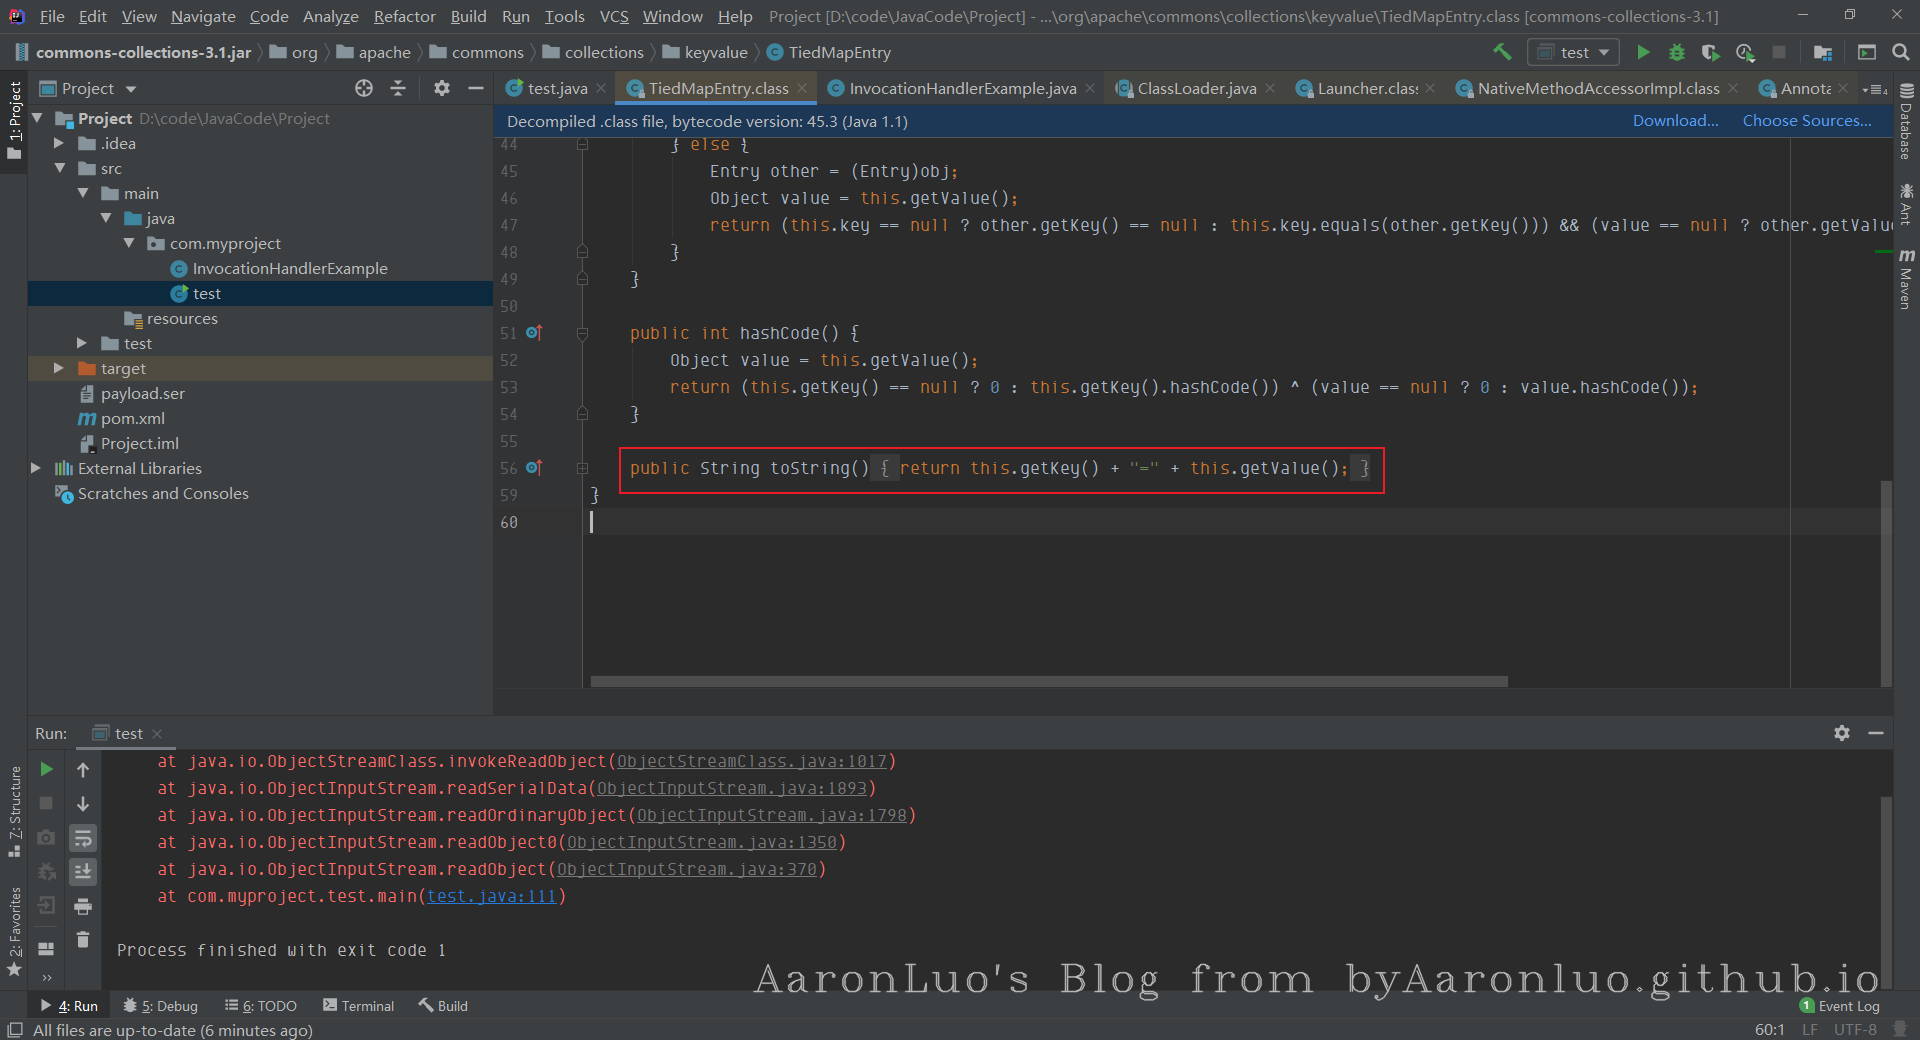Click the Choose Sources... link
Image resolution: width=1920 pixels, height=1040 pixels.
click(x=1806, y=120)
